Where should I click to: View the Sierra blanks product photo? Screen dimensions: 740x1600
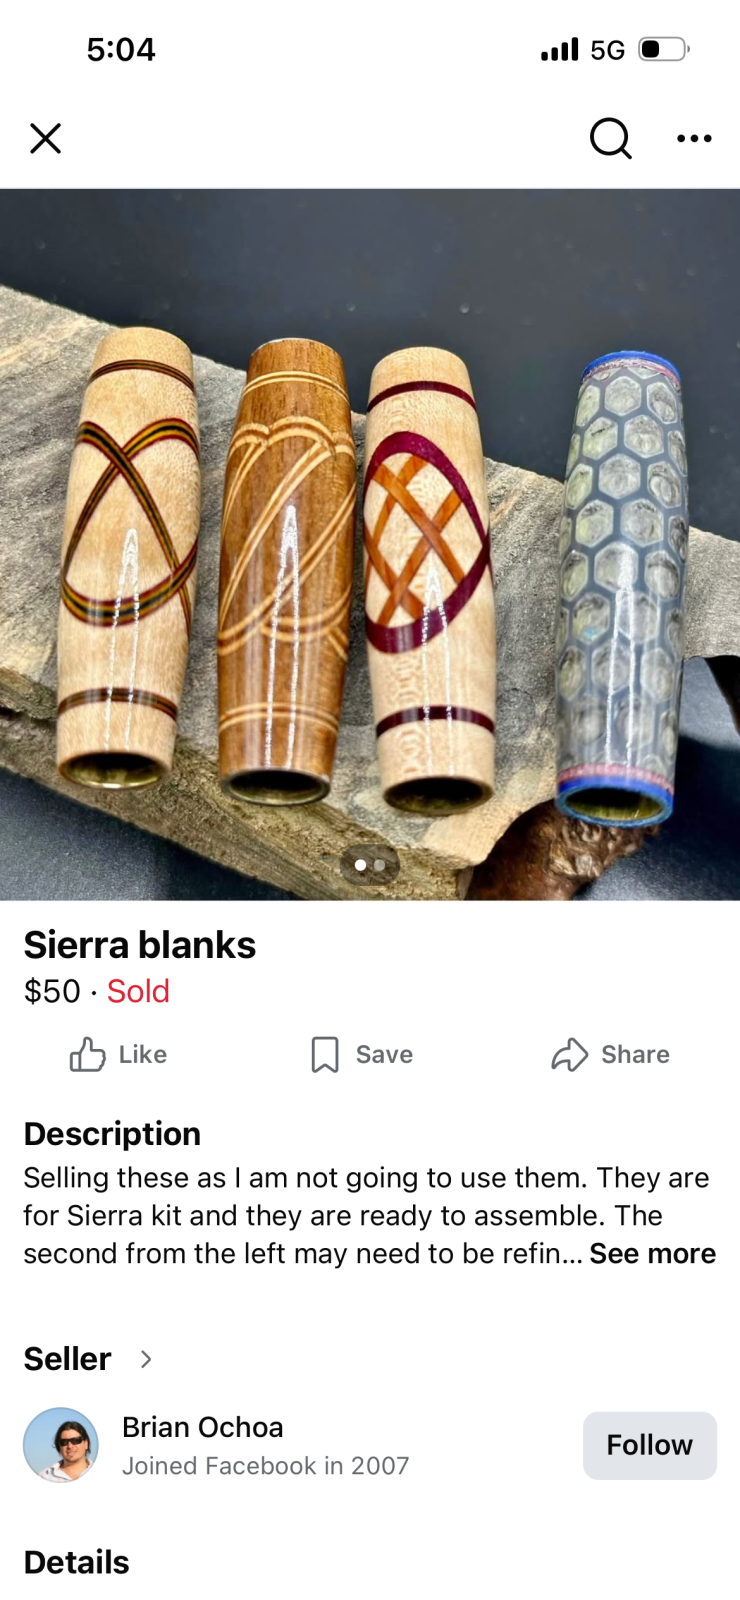tap(370, 545)
